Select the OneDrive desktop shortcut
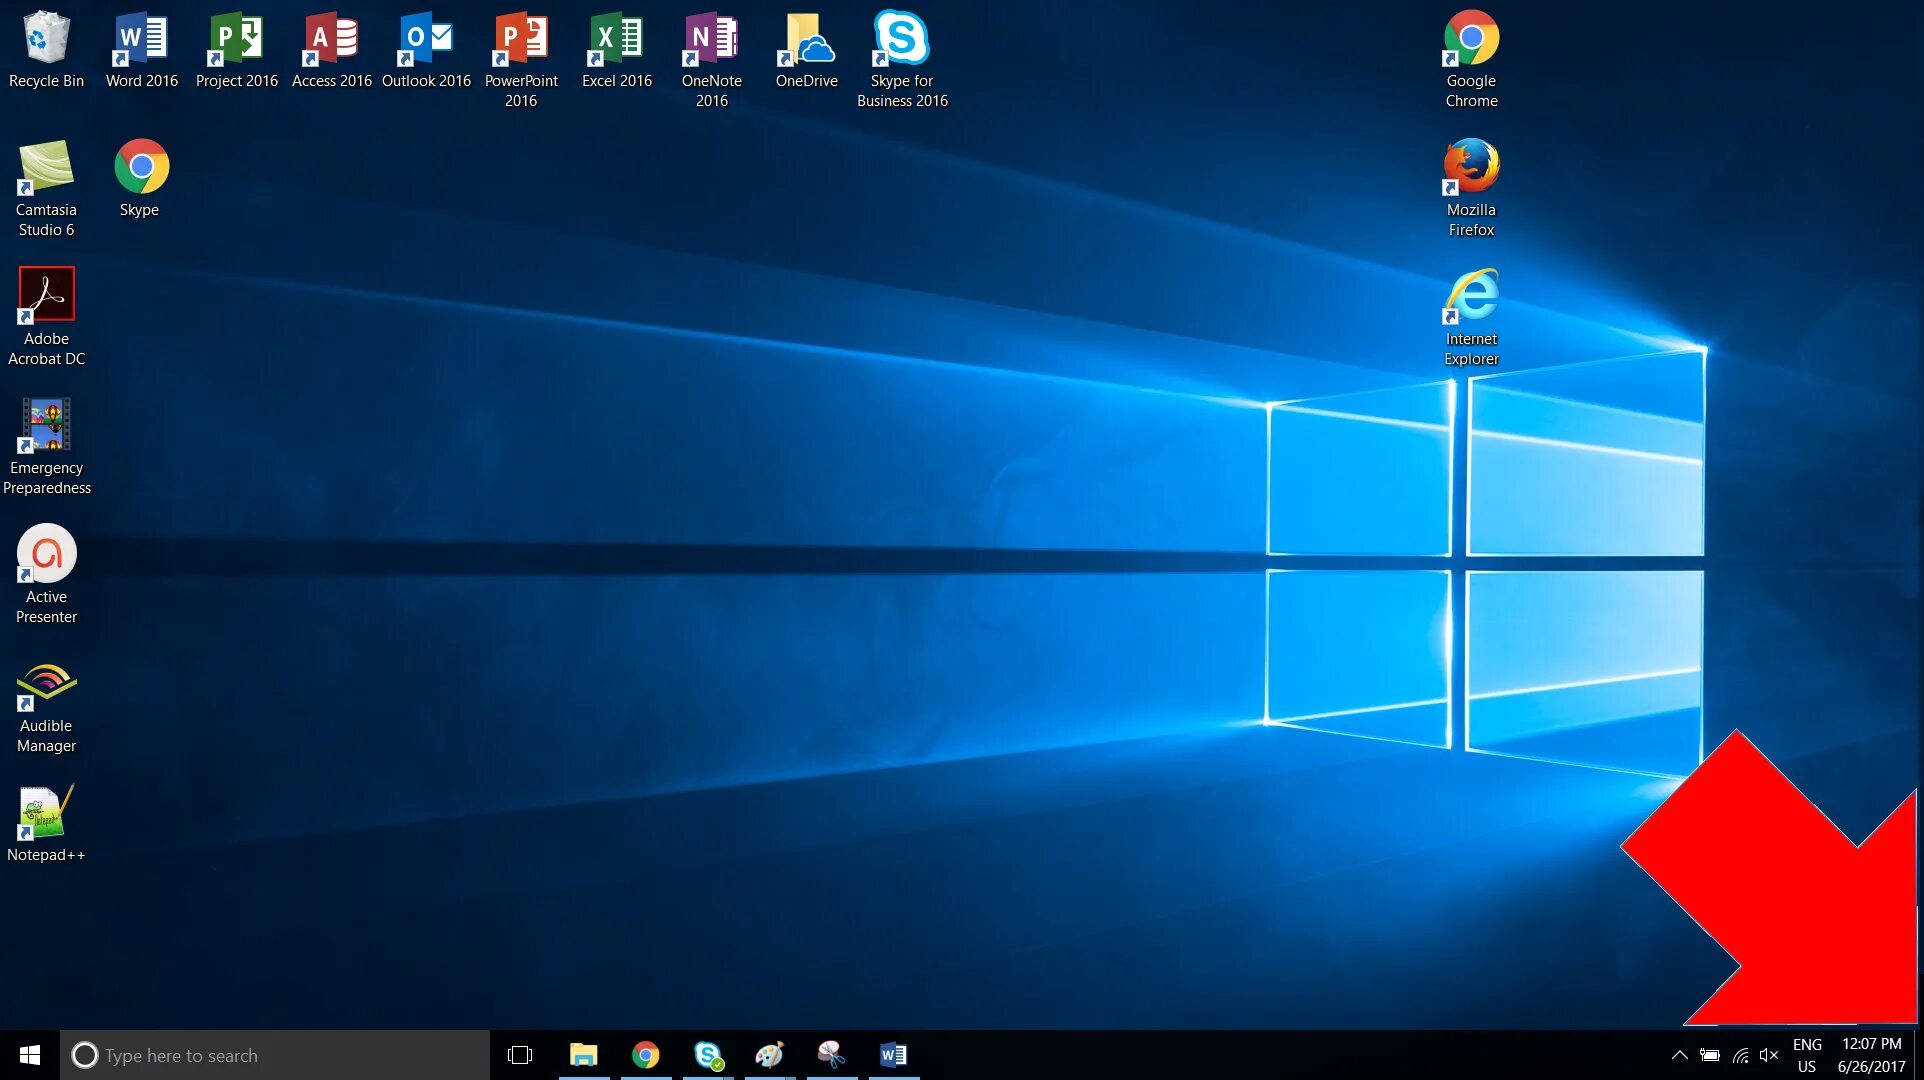Screen dimensions: 1924x1080 click(806, 50)
